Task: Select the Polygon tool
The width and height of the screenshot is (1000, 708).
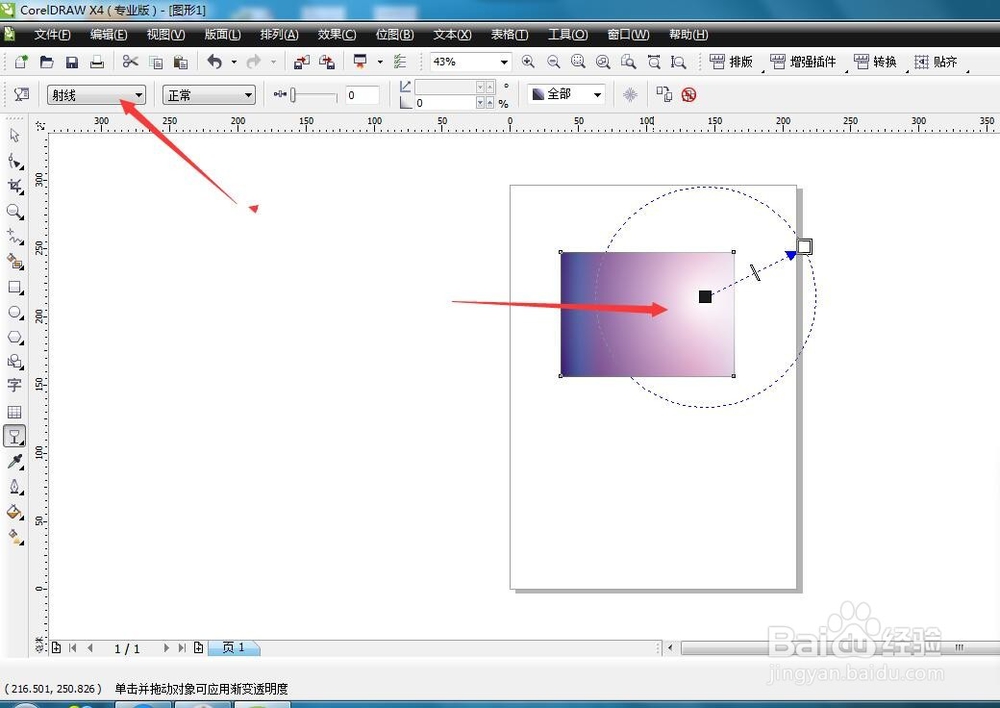Action: coord(15,337)
